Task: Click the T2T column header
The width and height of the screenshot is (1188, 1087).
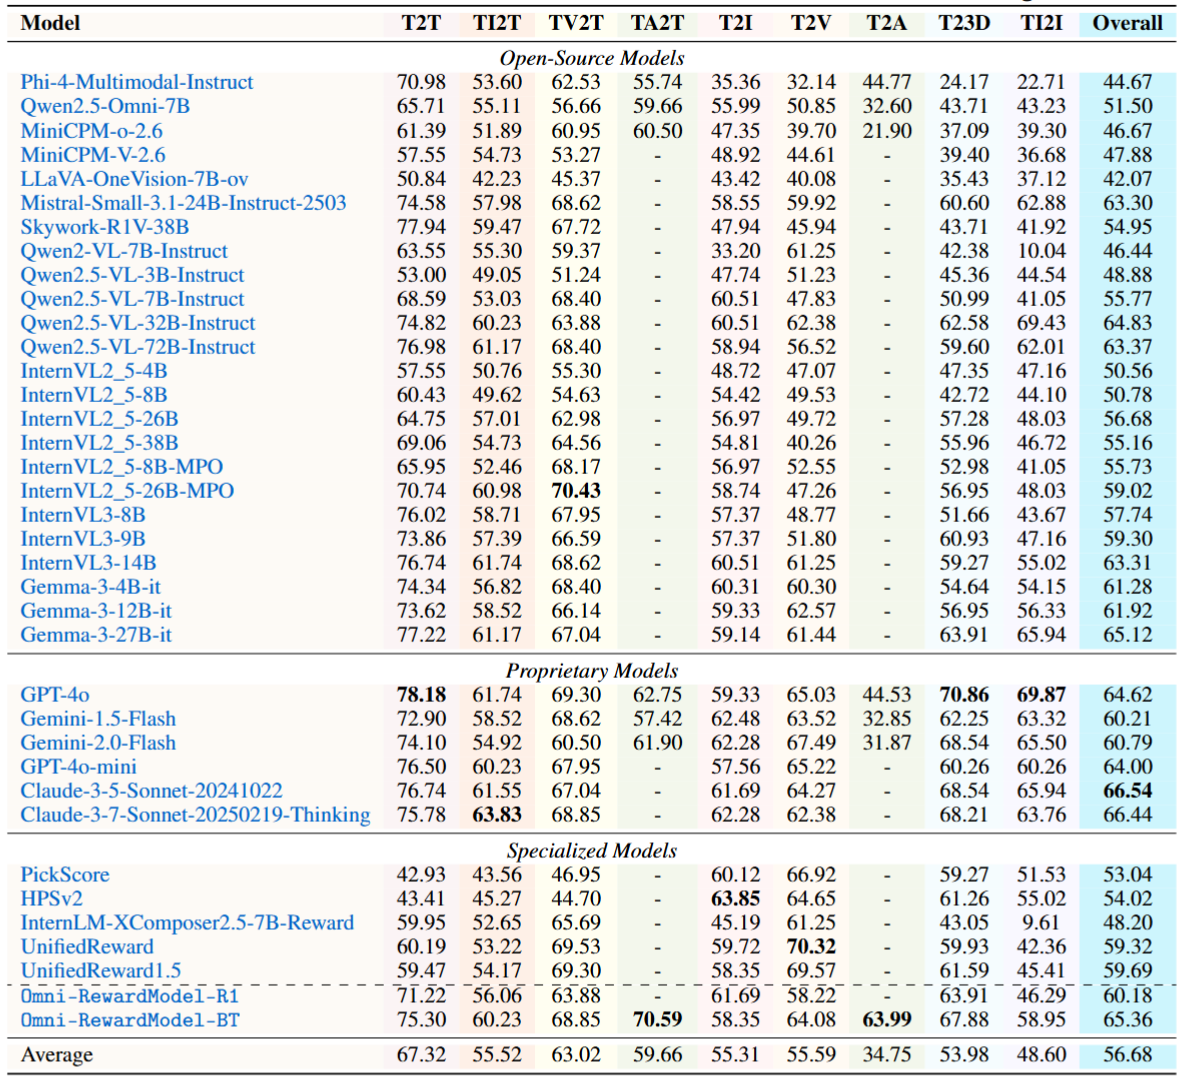Action: pyautogui.click(x=421, y=23)
